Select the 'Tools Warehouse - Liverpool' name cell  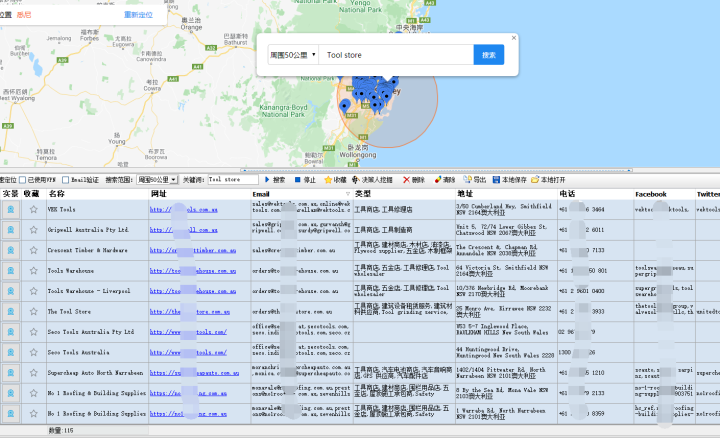pyautogui.click(x=97, y=291)
